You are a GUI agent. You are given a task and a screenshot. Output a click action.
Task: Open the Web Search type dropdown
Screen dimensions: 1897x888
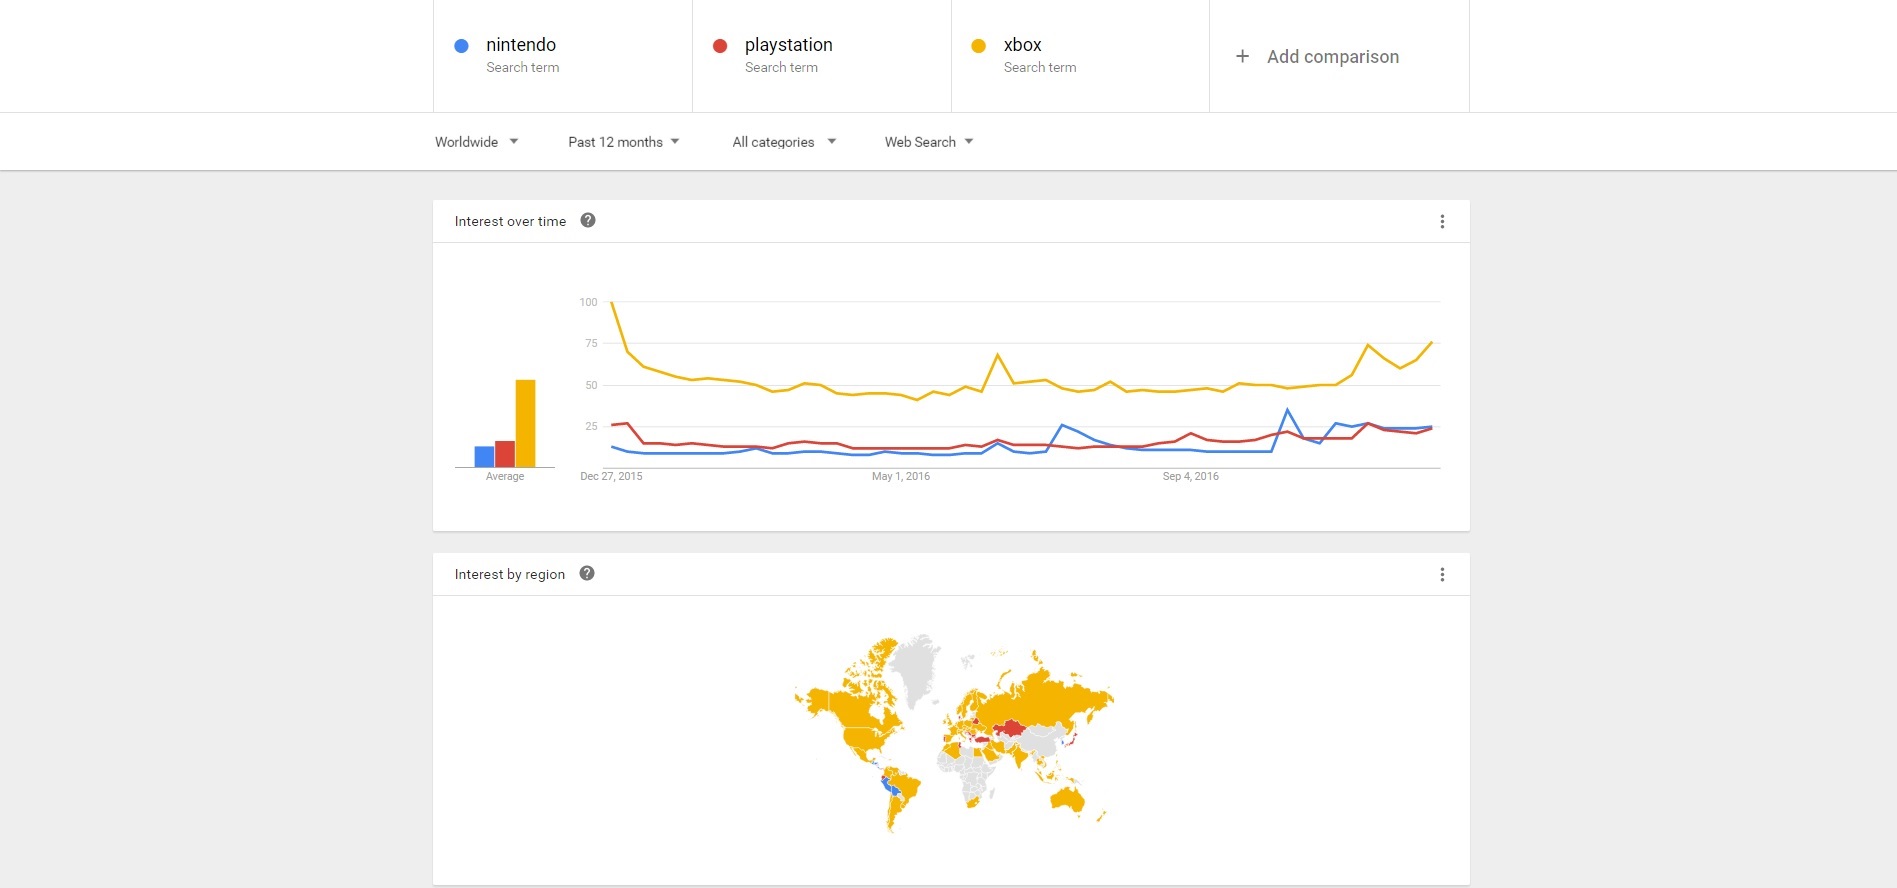(x=928, y=142)
